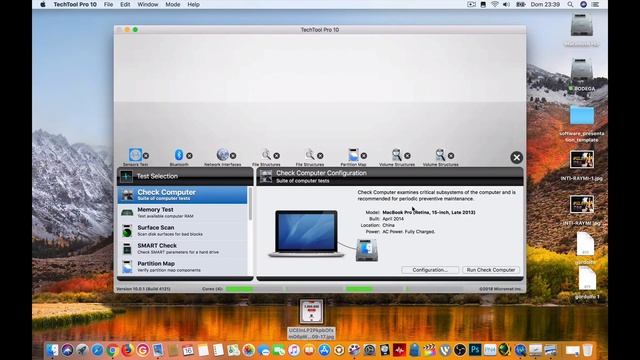Open Google Chrome from the Dock
The image size is (640, 360).
point(113,350)
